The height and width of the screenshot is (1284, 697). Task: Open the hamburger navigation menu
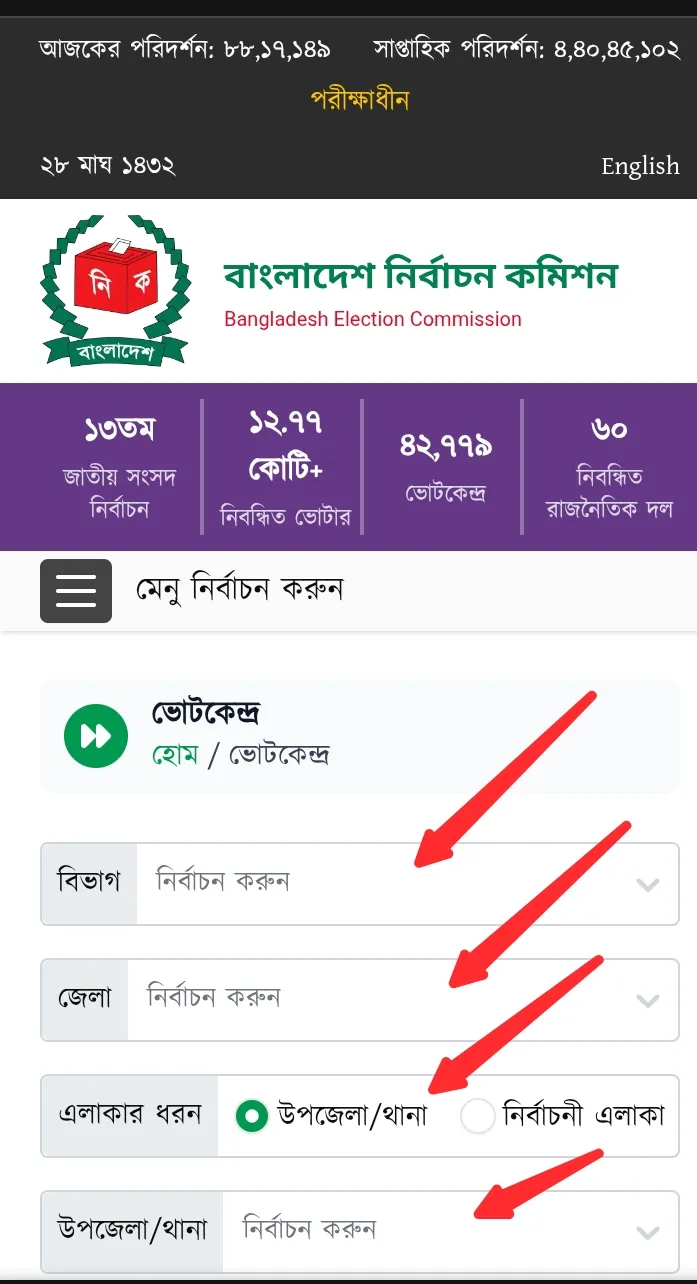pos(76,590)
